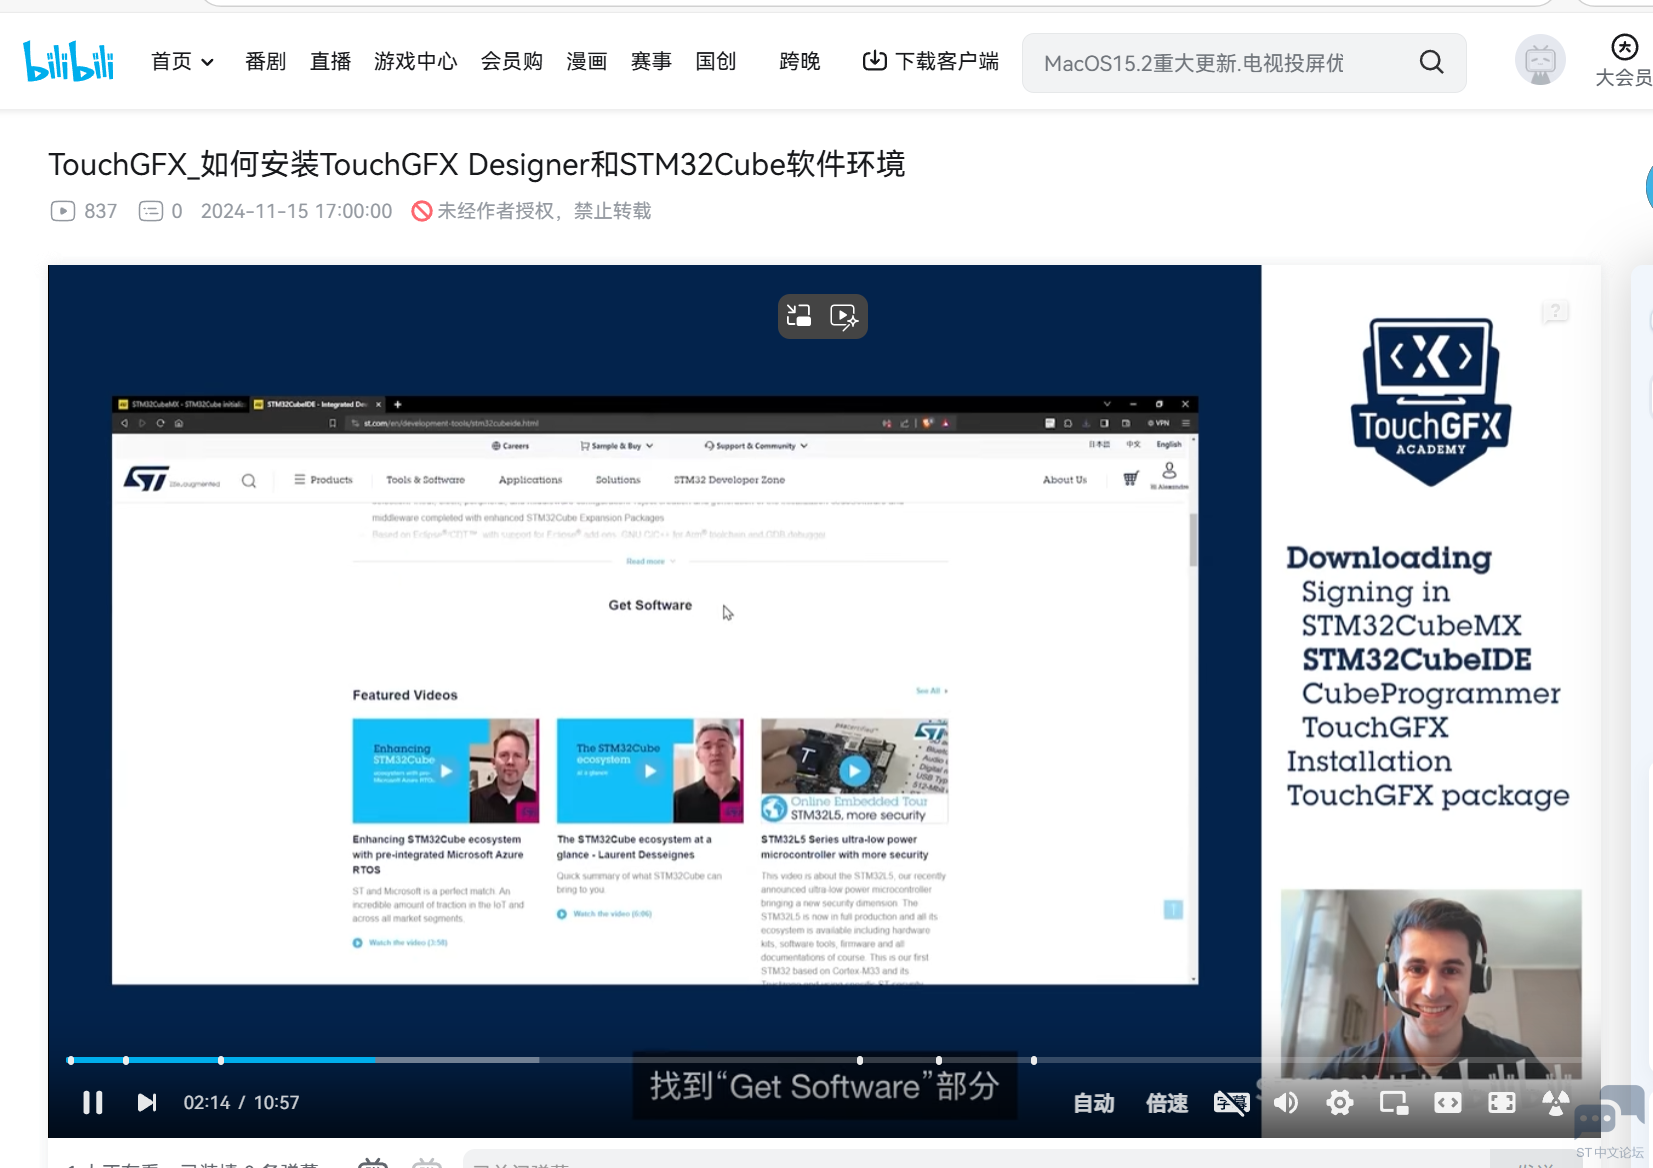Open 游戏中心 from the navigation bar

tap(415, 62)
